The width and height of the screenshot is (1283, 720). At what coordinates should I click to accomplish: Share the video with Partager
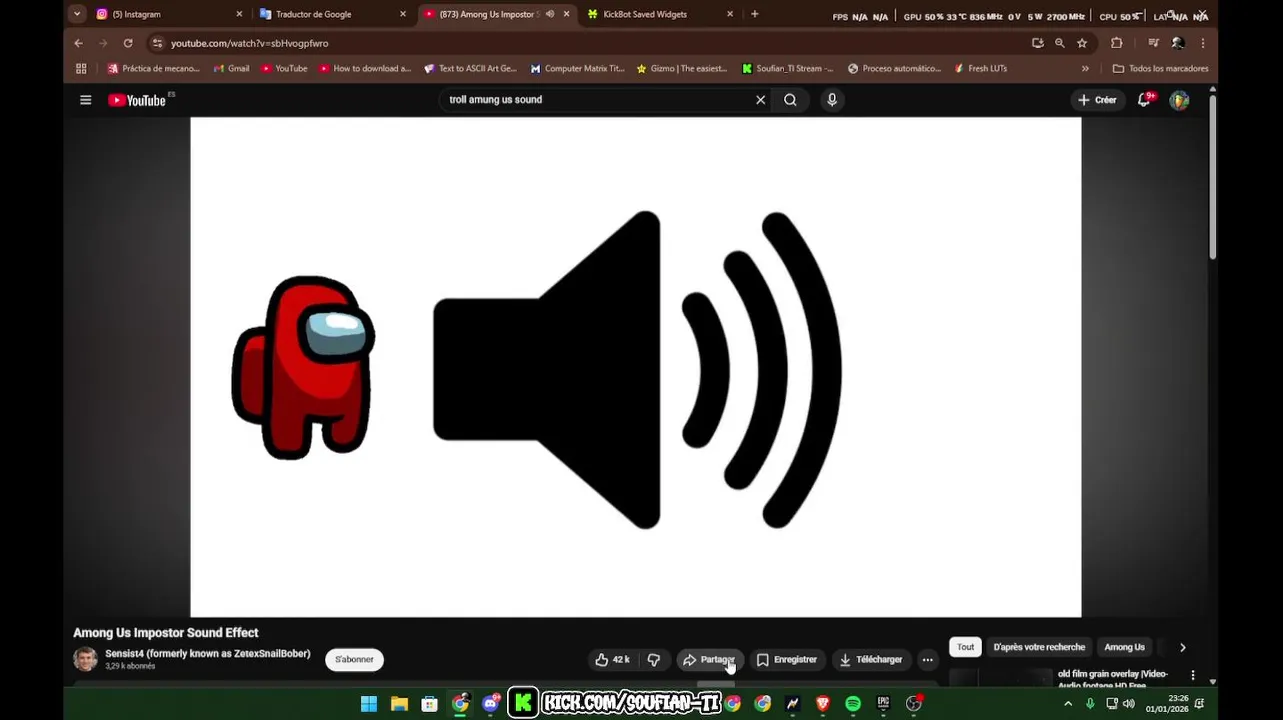click(x=709, y=660)
